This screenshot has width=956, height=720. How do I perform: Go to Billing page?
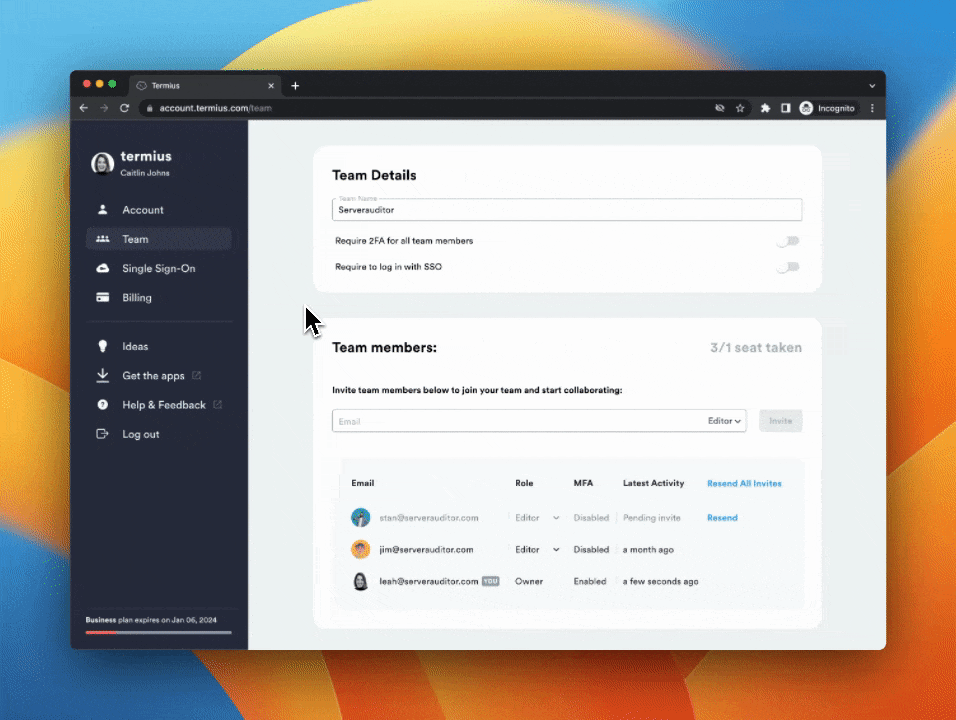pyautogui.click(x=159, y=298)
